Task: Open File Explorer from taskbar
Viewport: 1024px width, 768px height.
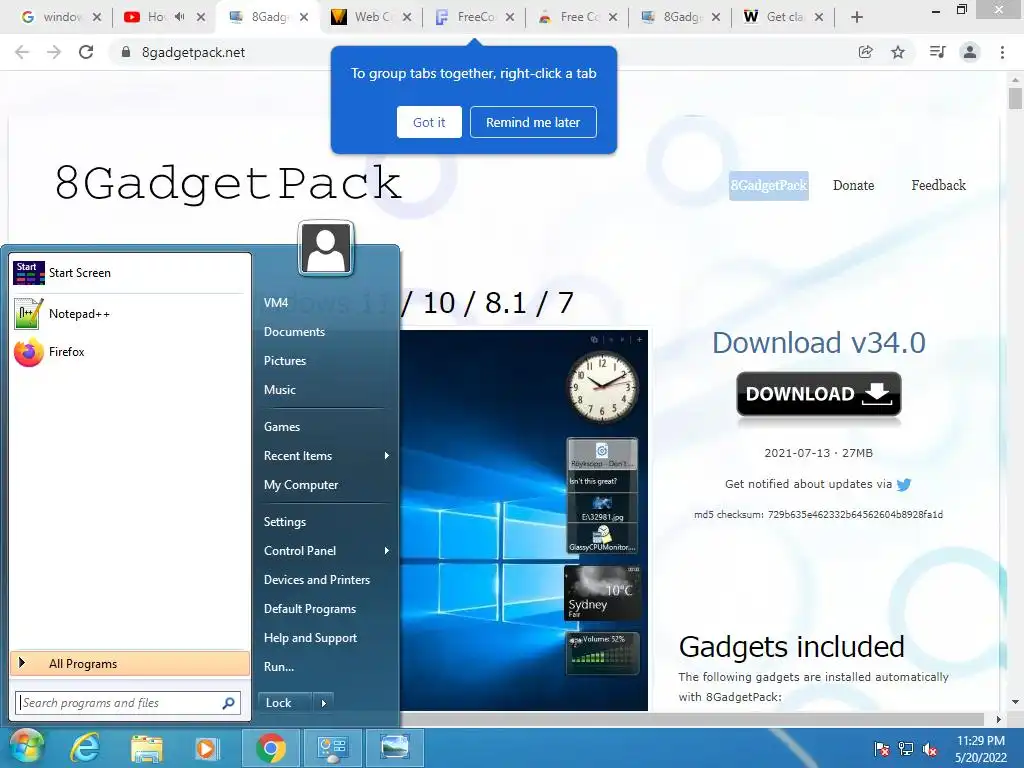Action: click(146, 748)
